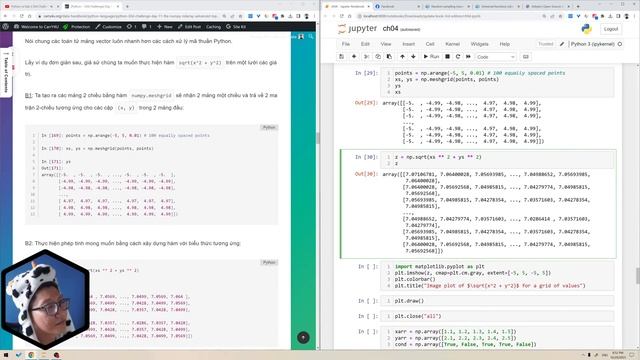
Task: Cut selected cells with scissors icon
Action: pos(367,57)
